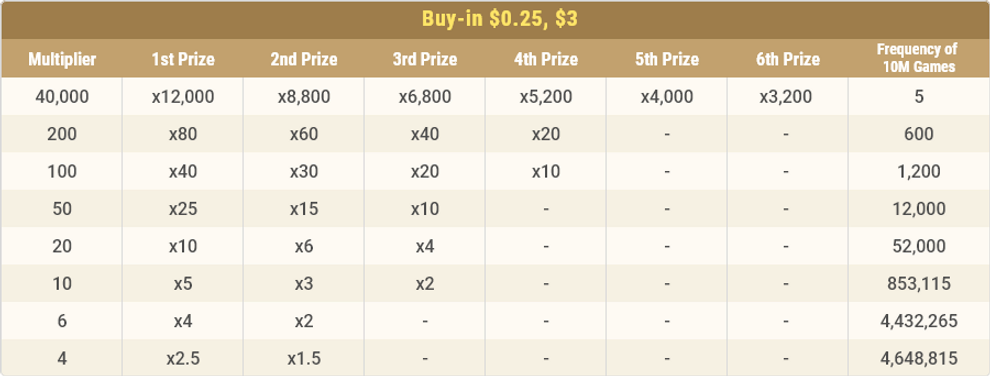
Task: Click the 1st Prize column header
Action: [183, 59]
